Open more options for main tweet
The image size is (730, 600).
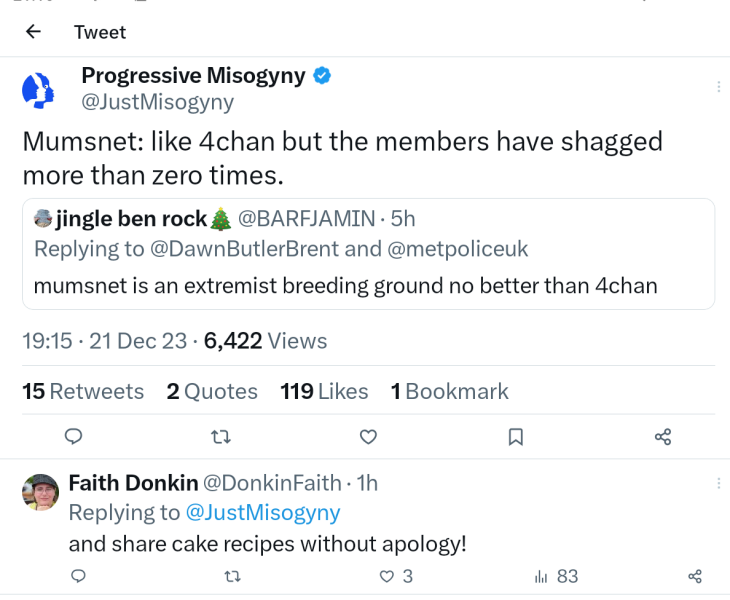tap(718, 88)
